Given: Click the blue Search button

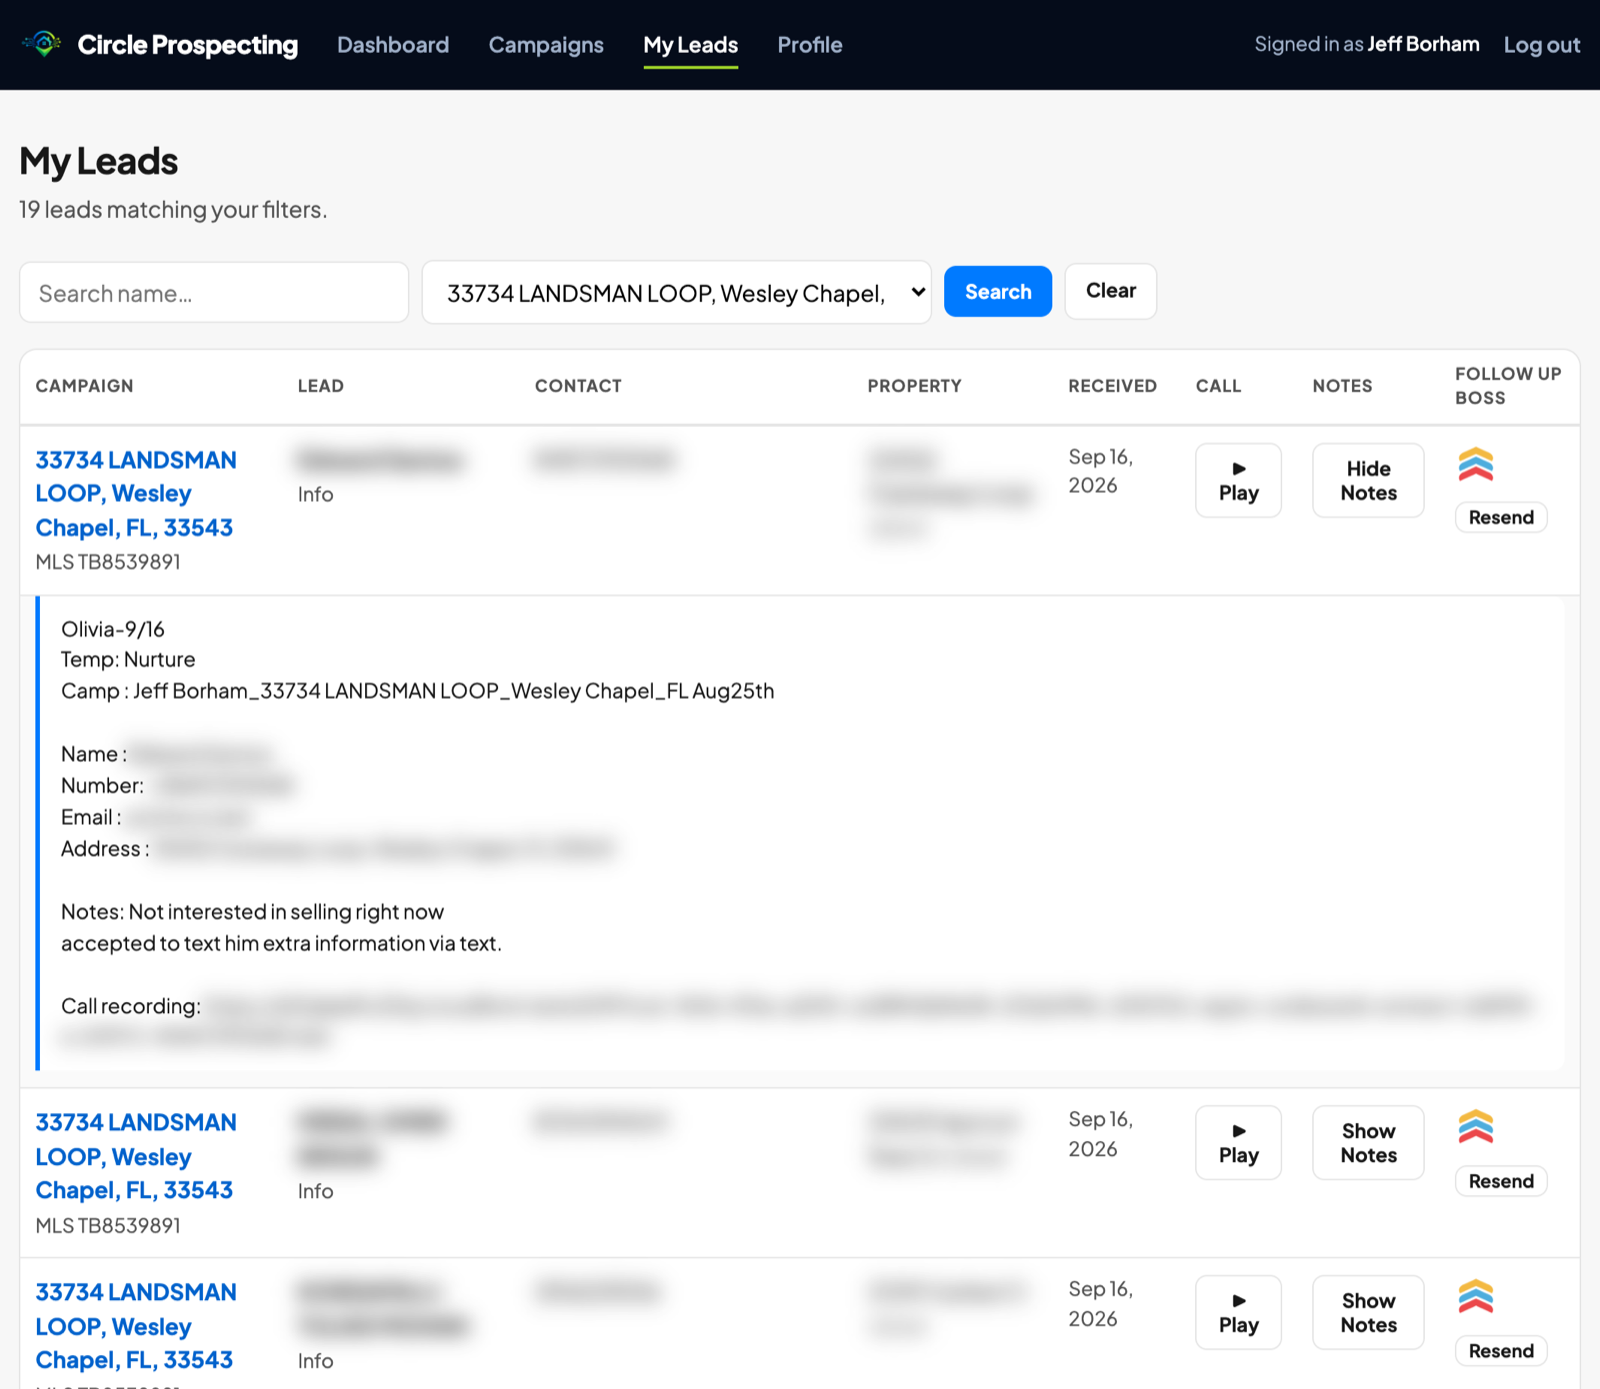Looking at the screenshot, I should (998, 291).
